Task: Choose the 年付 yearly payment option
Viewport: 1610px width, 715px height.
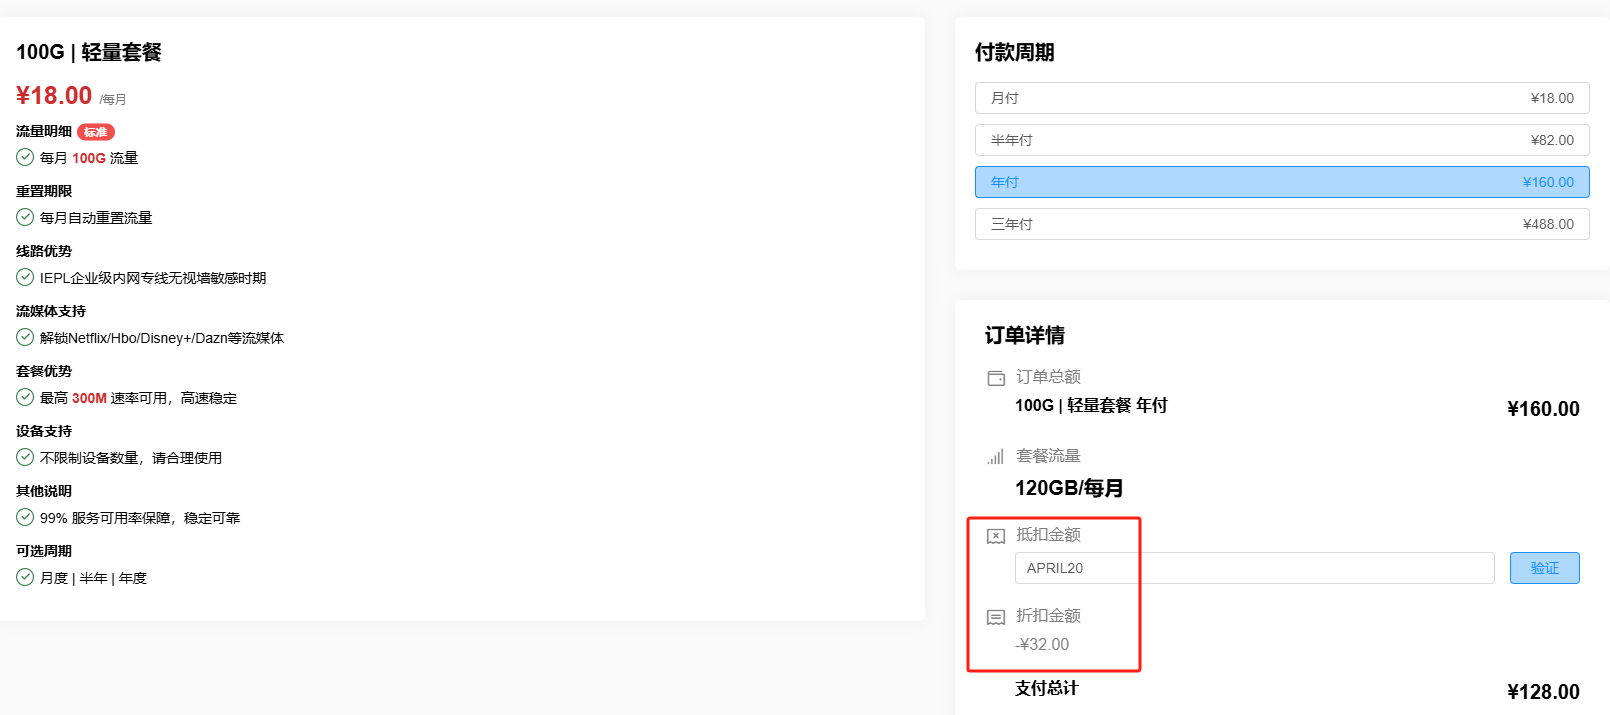Action: (1281, 182)
